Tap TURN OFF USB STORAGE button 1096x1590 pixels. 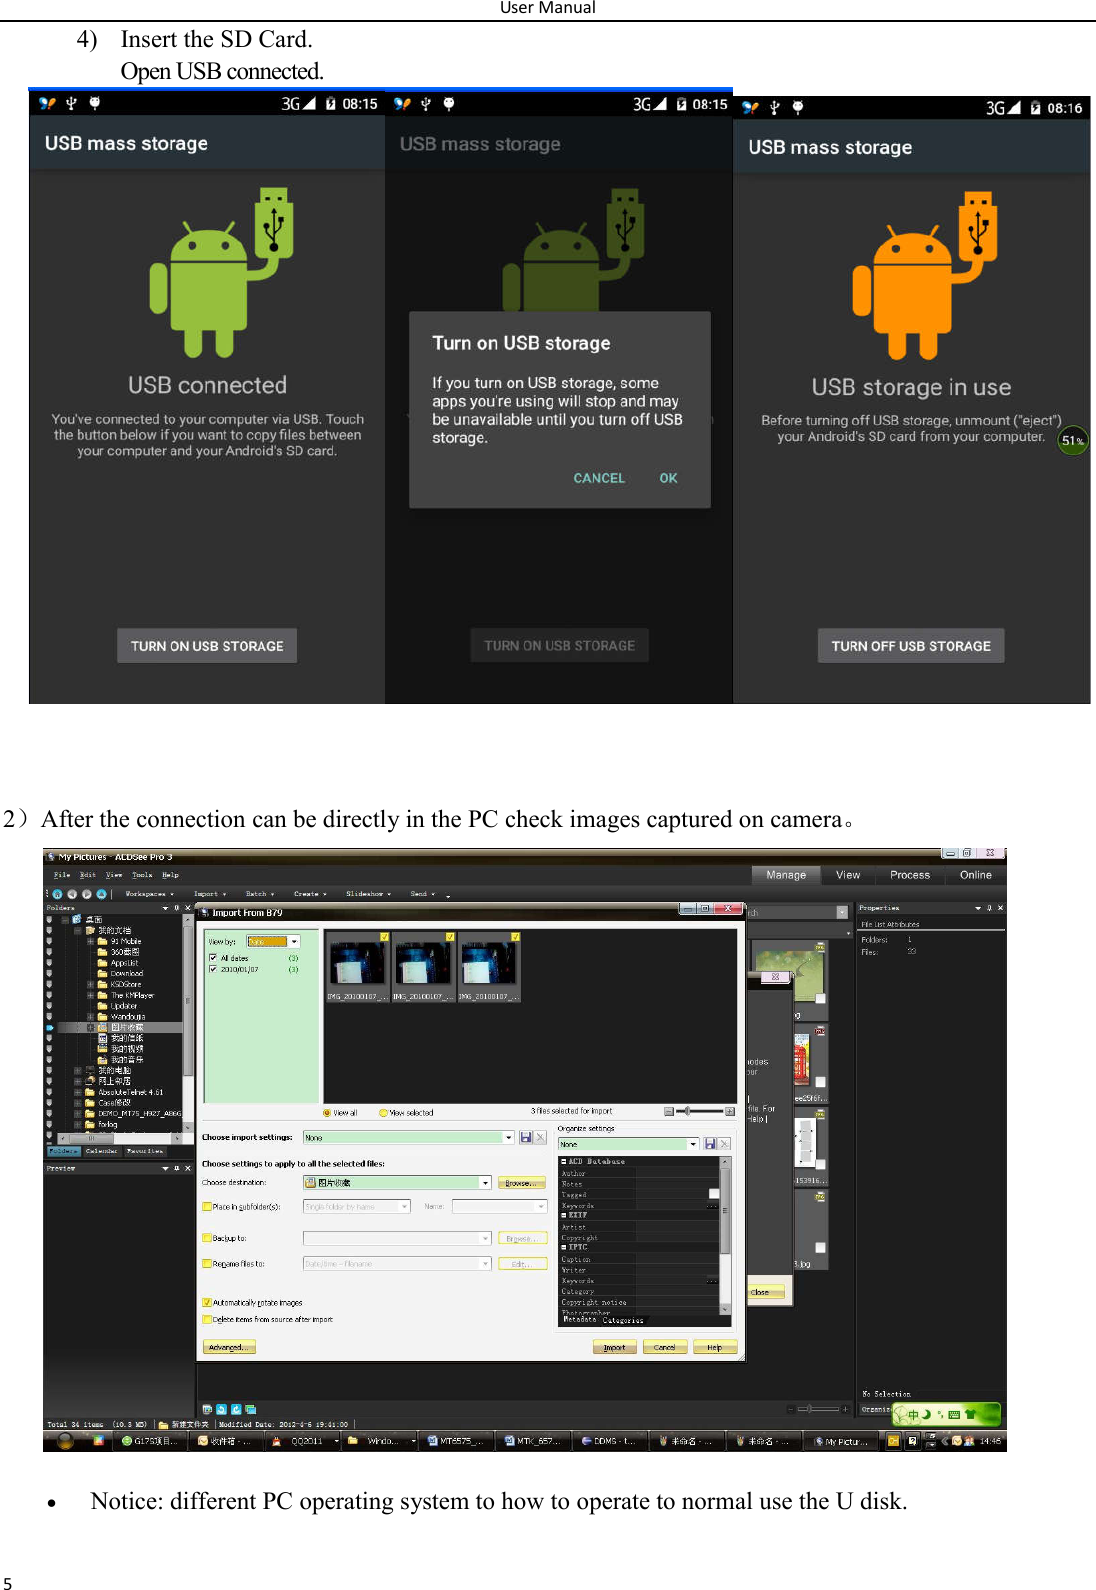point(911,646)
